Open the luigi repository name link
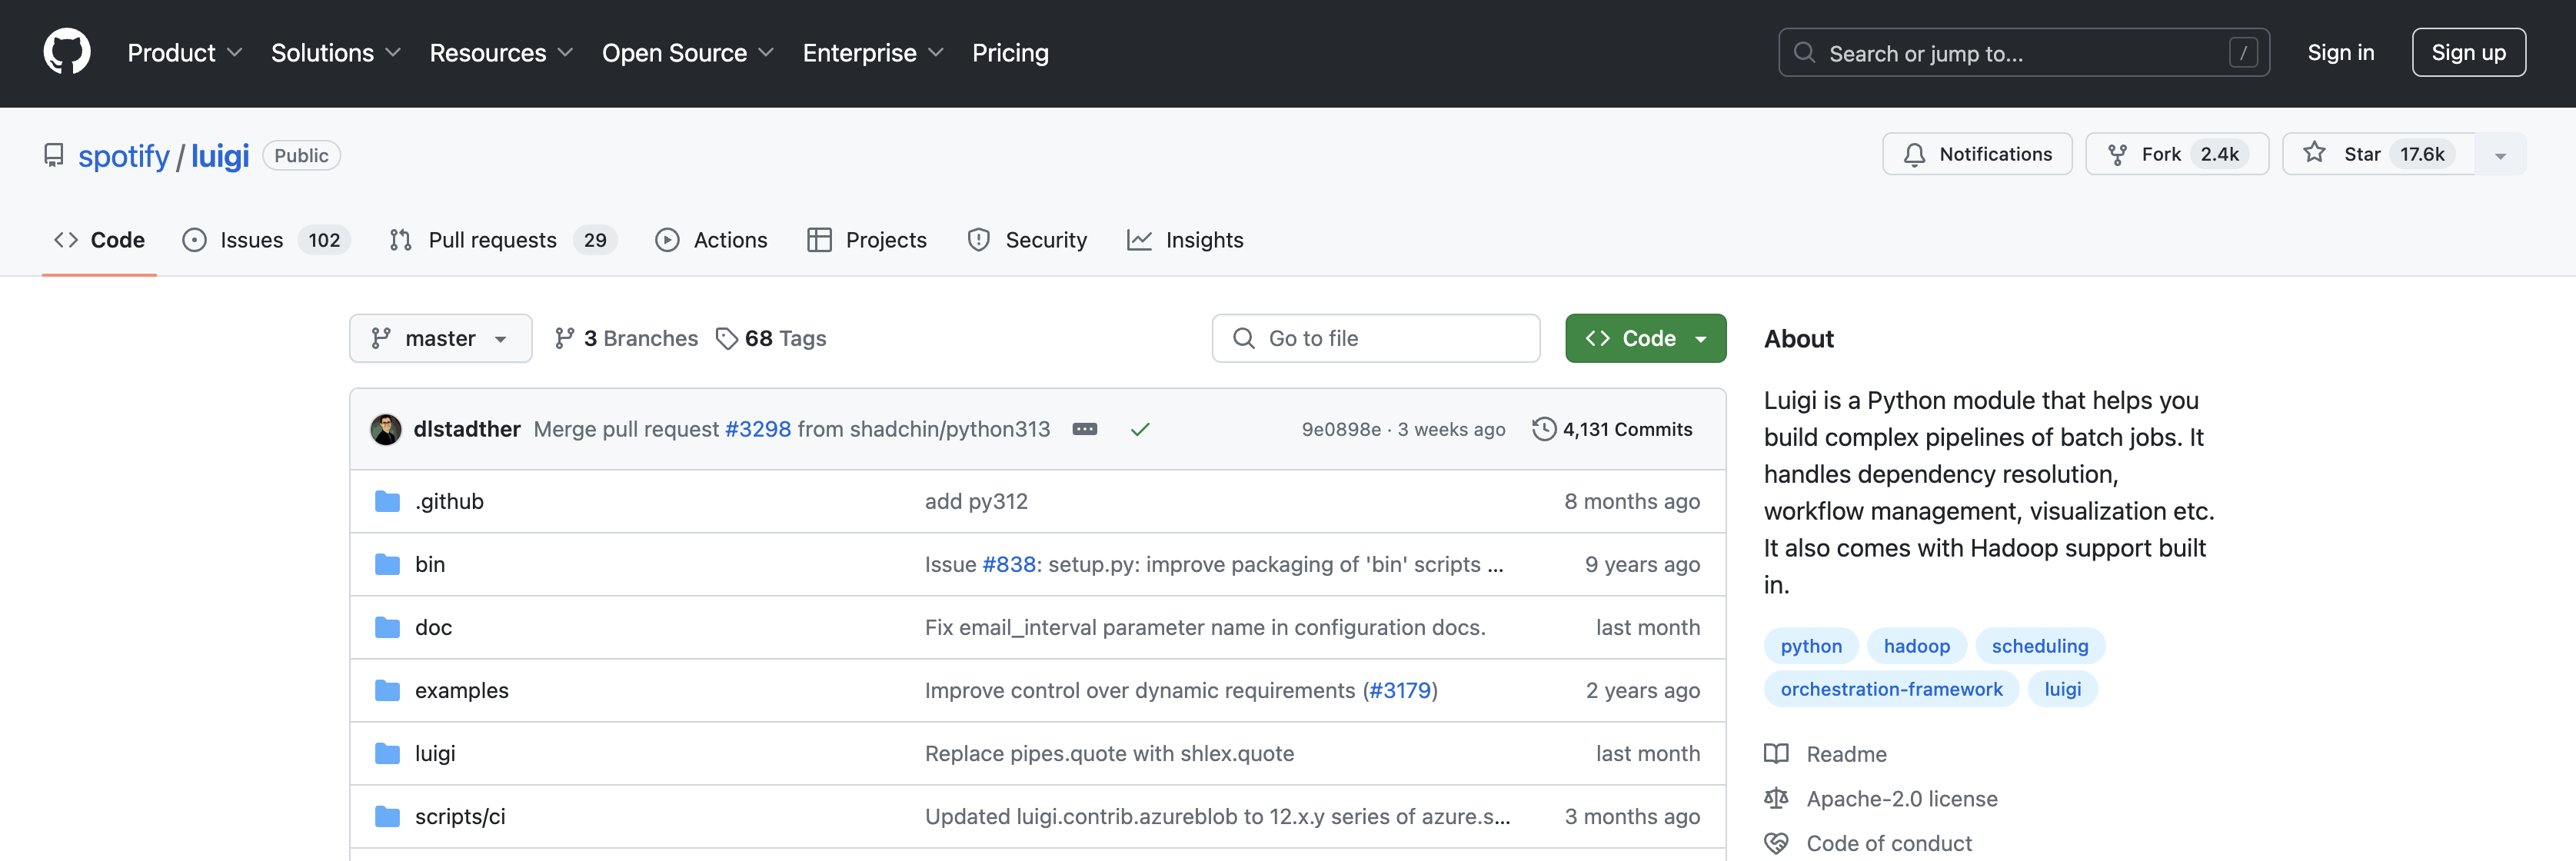Screen dimensions: 2576x861 220,156
